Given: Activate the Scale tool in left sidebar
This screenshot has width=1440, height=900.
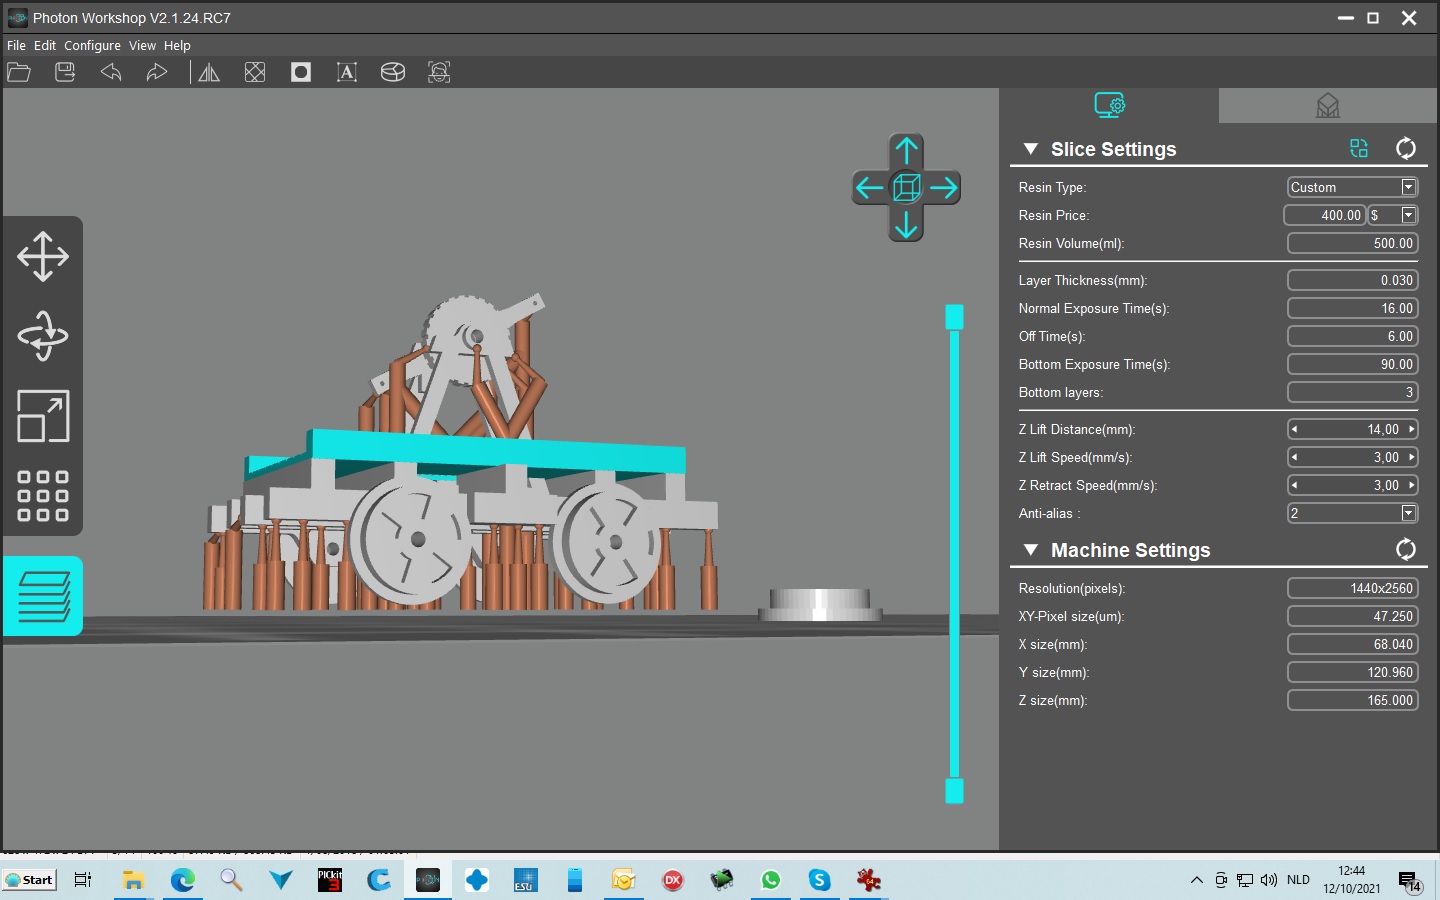Looking at the screenshot, I should pyautogui.click(x=43, y=416).
